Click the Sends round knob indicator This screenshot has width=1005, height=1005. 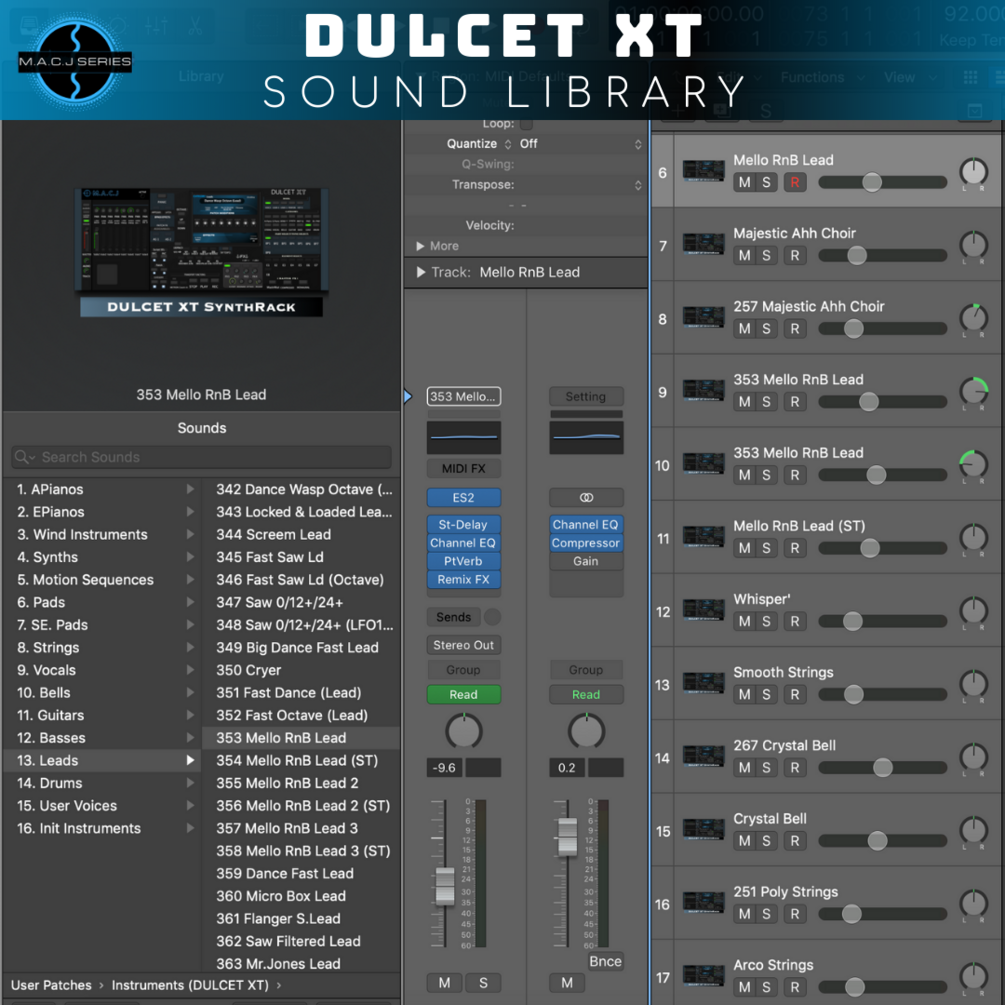[492, 617]
